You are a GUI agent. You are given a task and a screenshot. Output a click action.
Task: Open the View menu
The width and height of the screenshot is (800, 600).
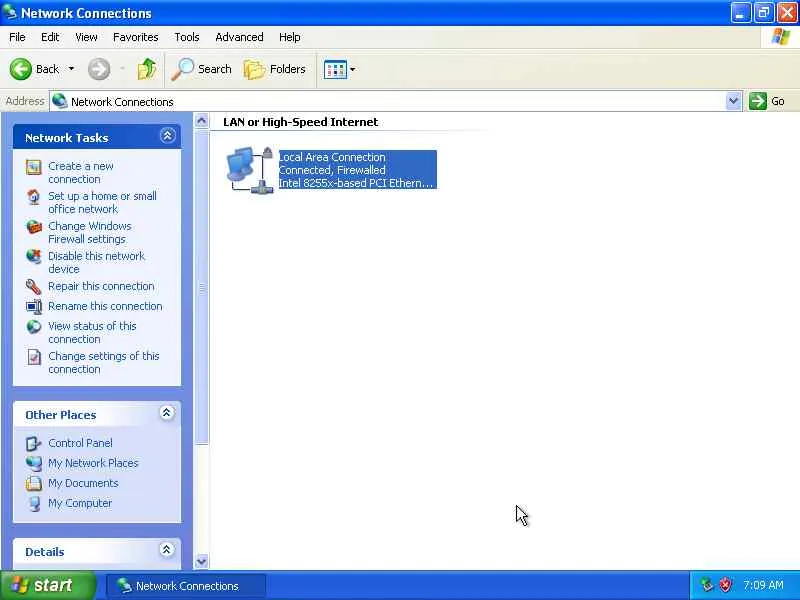coord(86,37)
